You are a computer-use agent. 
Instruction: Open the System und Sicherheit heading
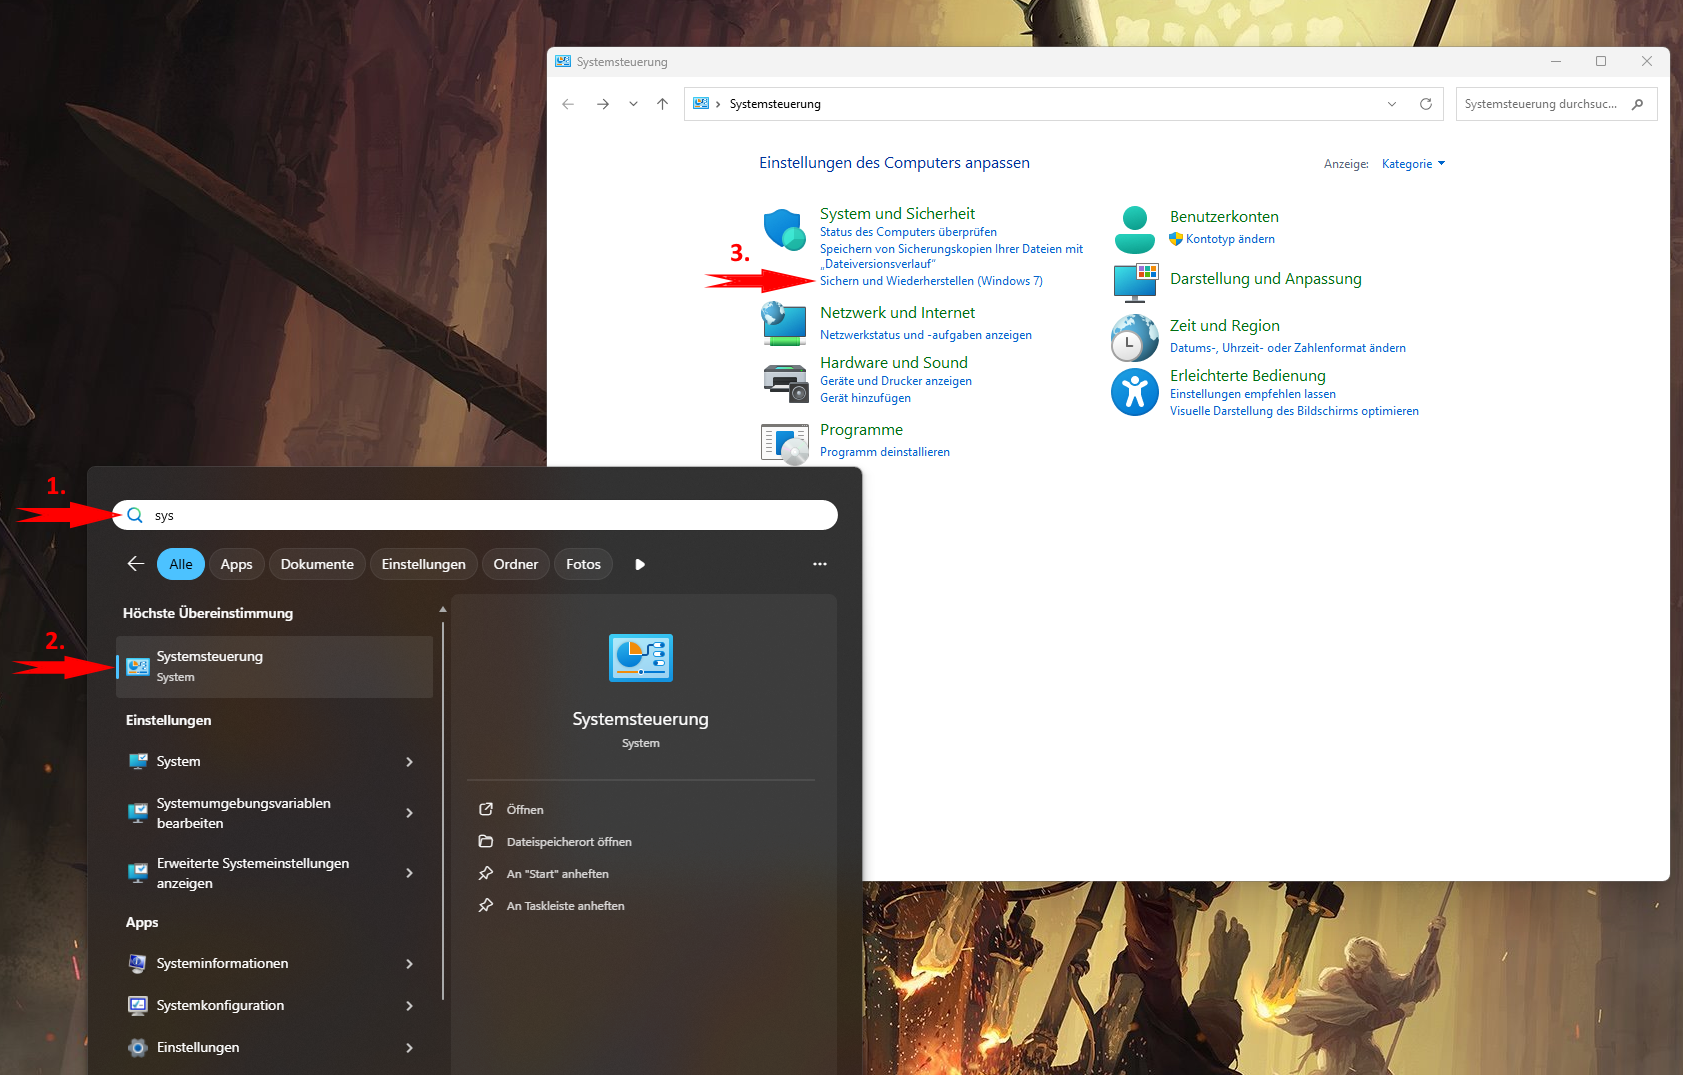(x=897, y=214)
